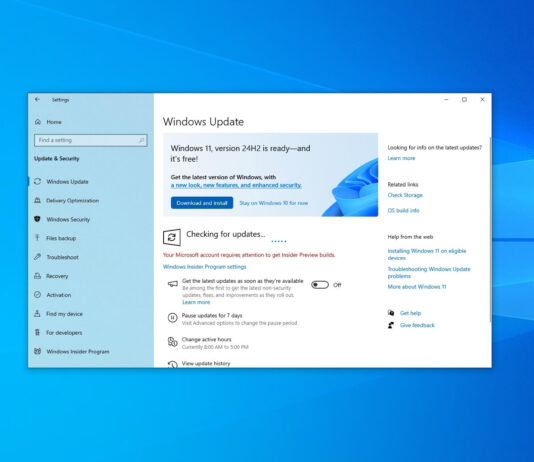The width and height of the screenshot is (534, 462).
Task: Click the pause updates icon
Action: [173, 318]
